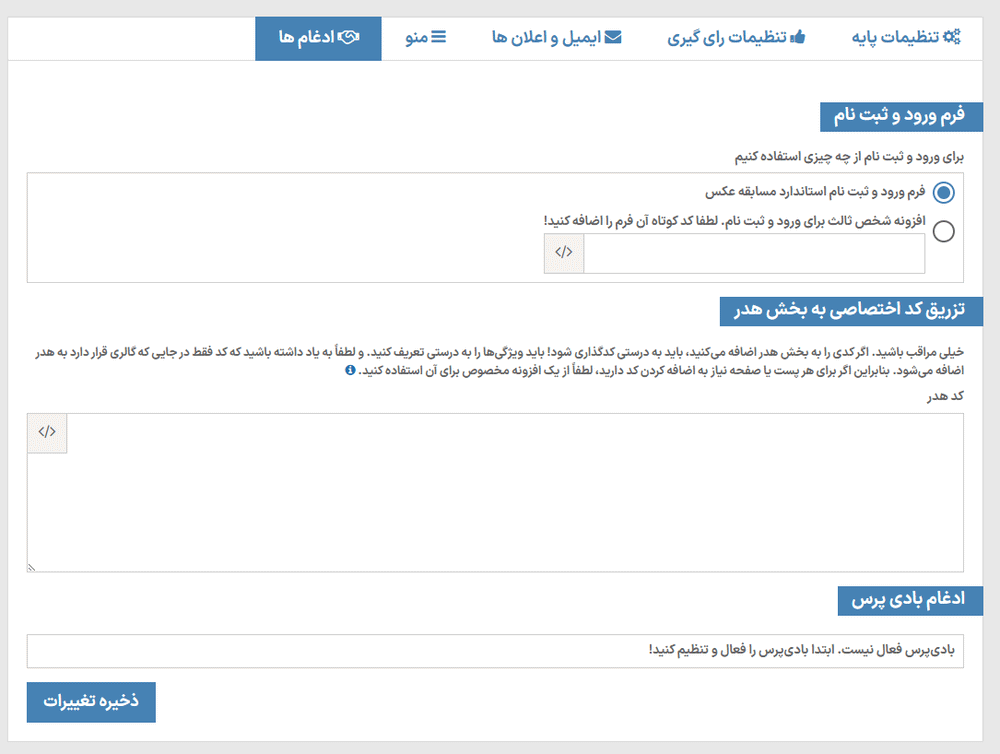Click the فرم ورود و ثبت نام heading

901,117
